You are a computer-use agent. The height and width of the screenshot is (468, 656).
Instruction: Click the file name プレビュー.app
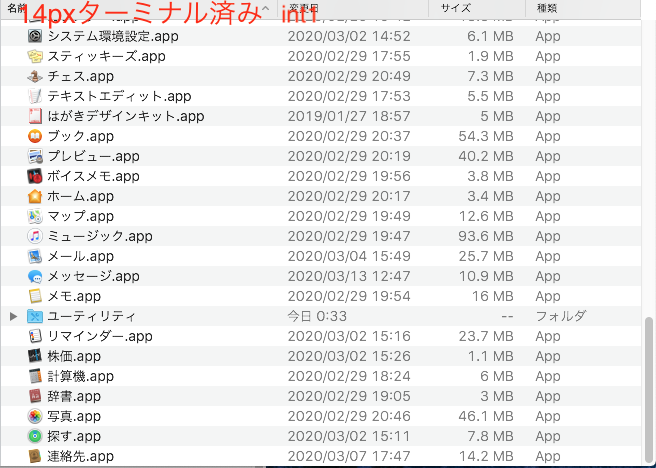pos(93,156)
